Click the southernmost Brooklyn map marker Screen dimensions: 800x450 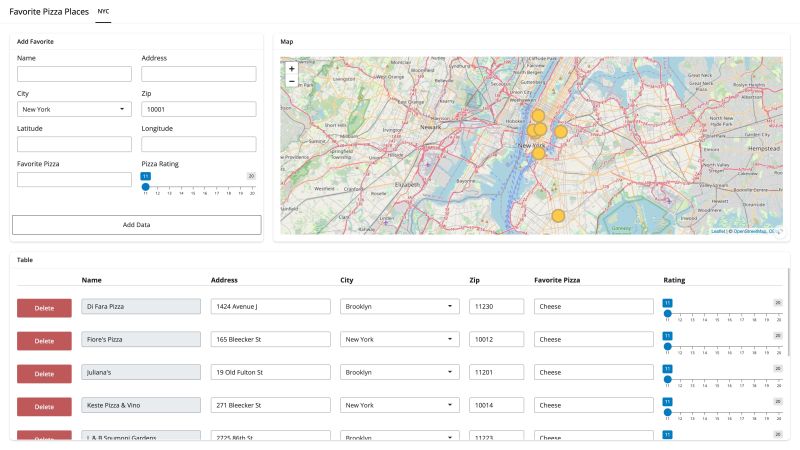(558, 216)
